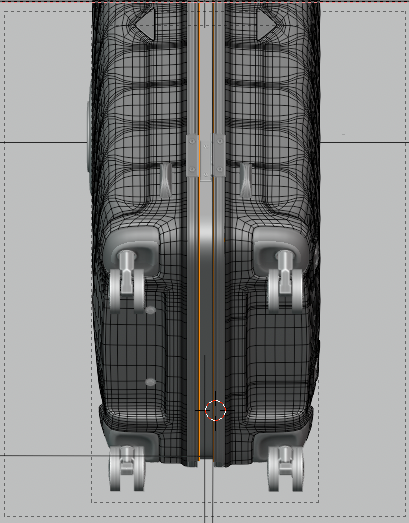Viewport: 409px width, 523px height.
Task: Select the small right foot stud below hinge
Action: coord(246,180)
